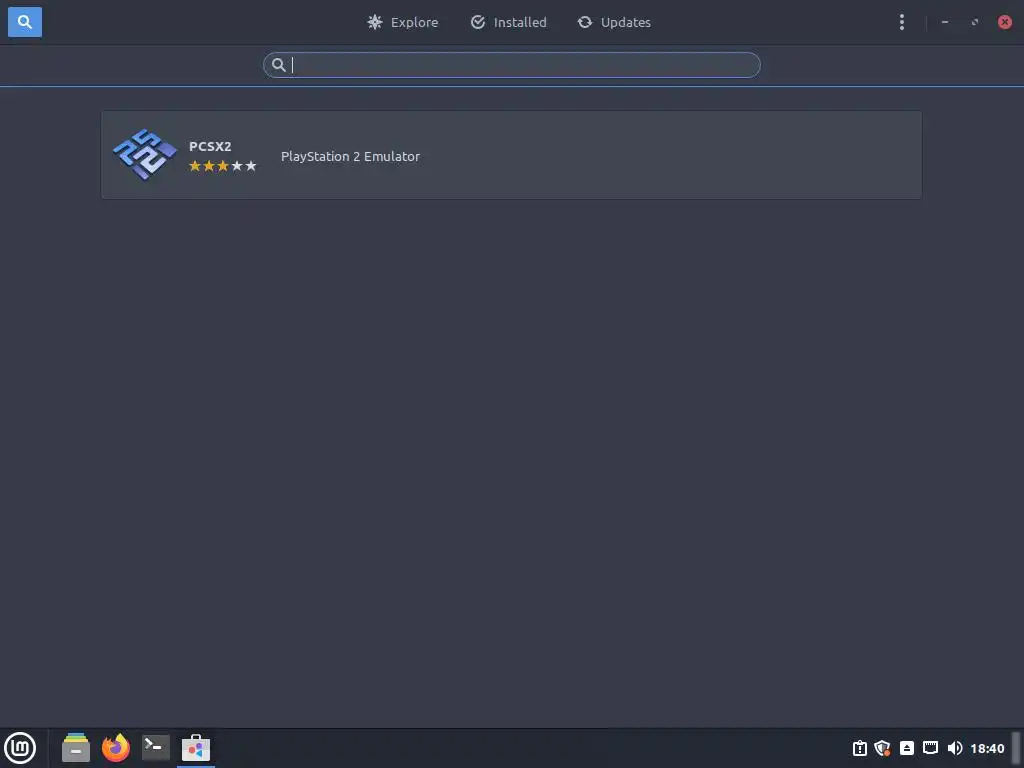Launch the file manager from taskbar
This screenshot has height=768, width=1024.
point(76,748)
